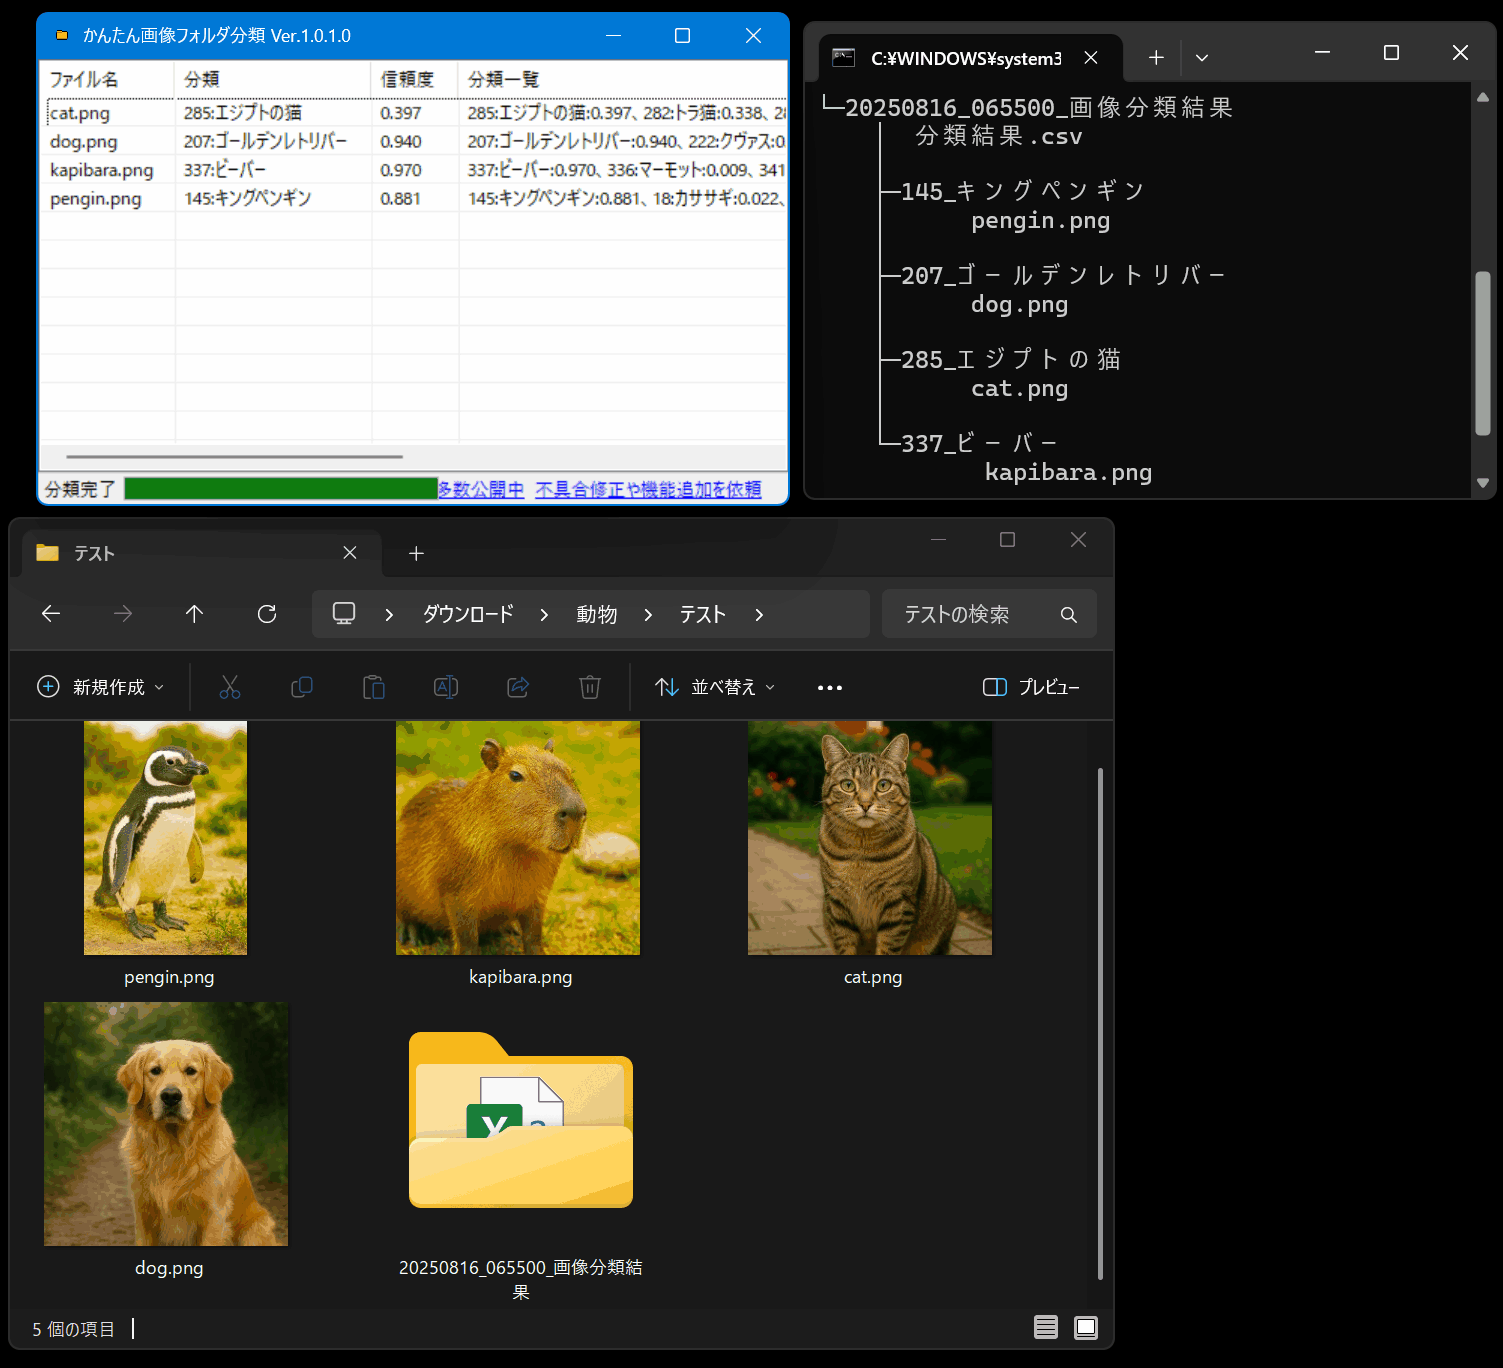Open the 新規作成 dropdown menu
This screenshot has width=1503, height=1368.
pos(100,687)
